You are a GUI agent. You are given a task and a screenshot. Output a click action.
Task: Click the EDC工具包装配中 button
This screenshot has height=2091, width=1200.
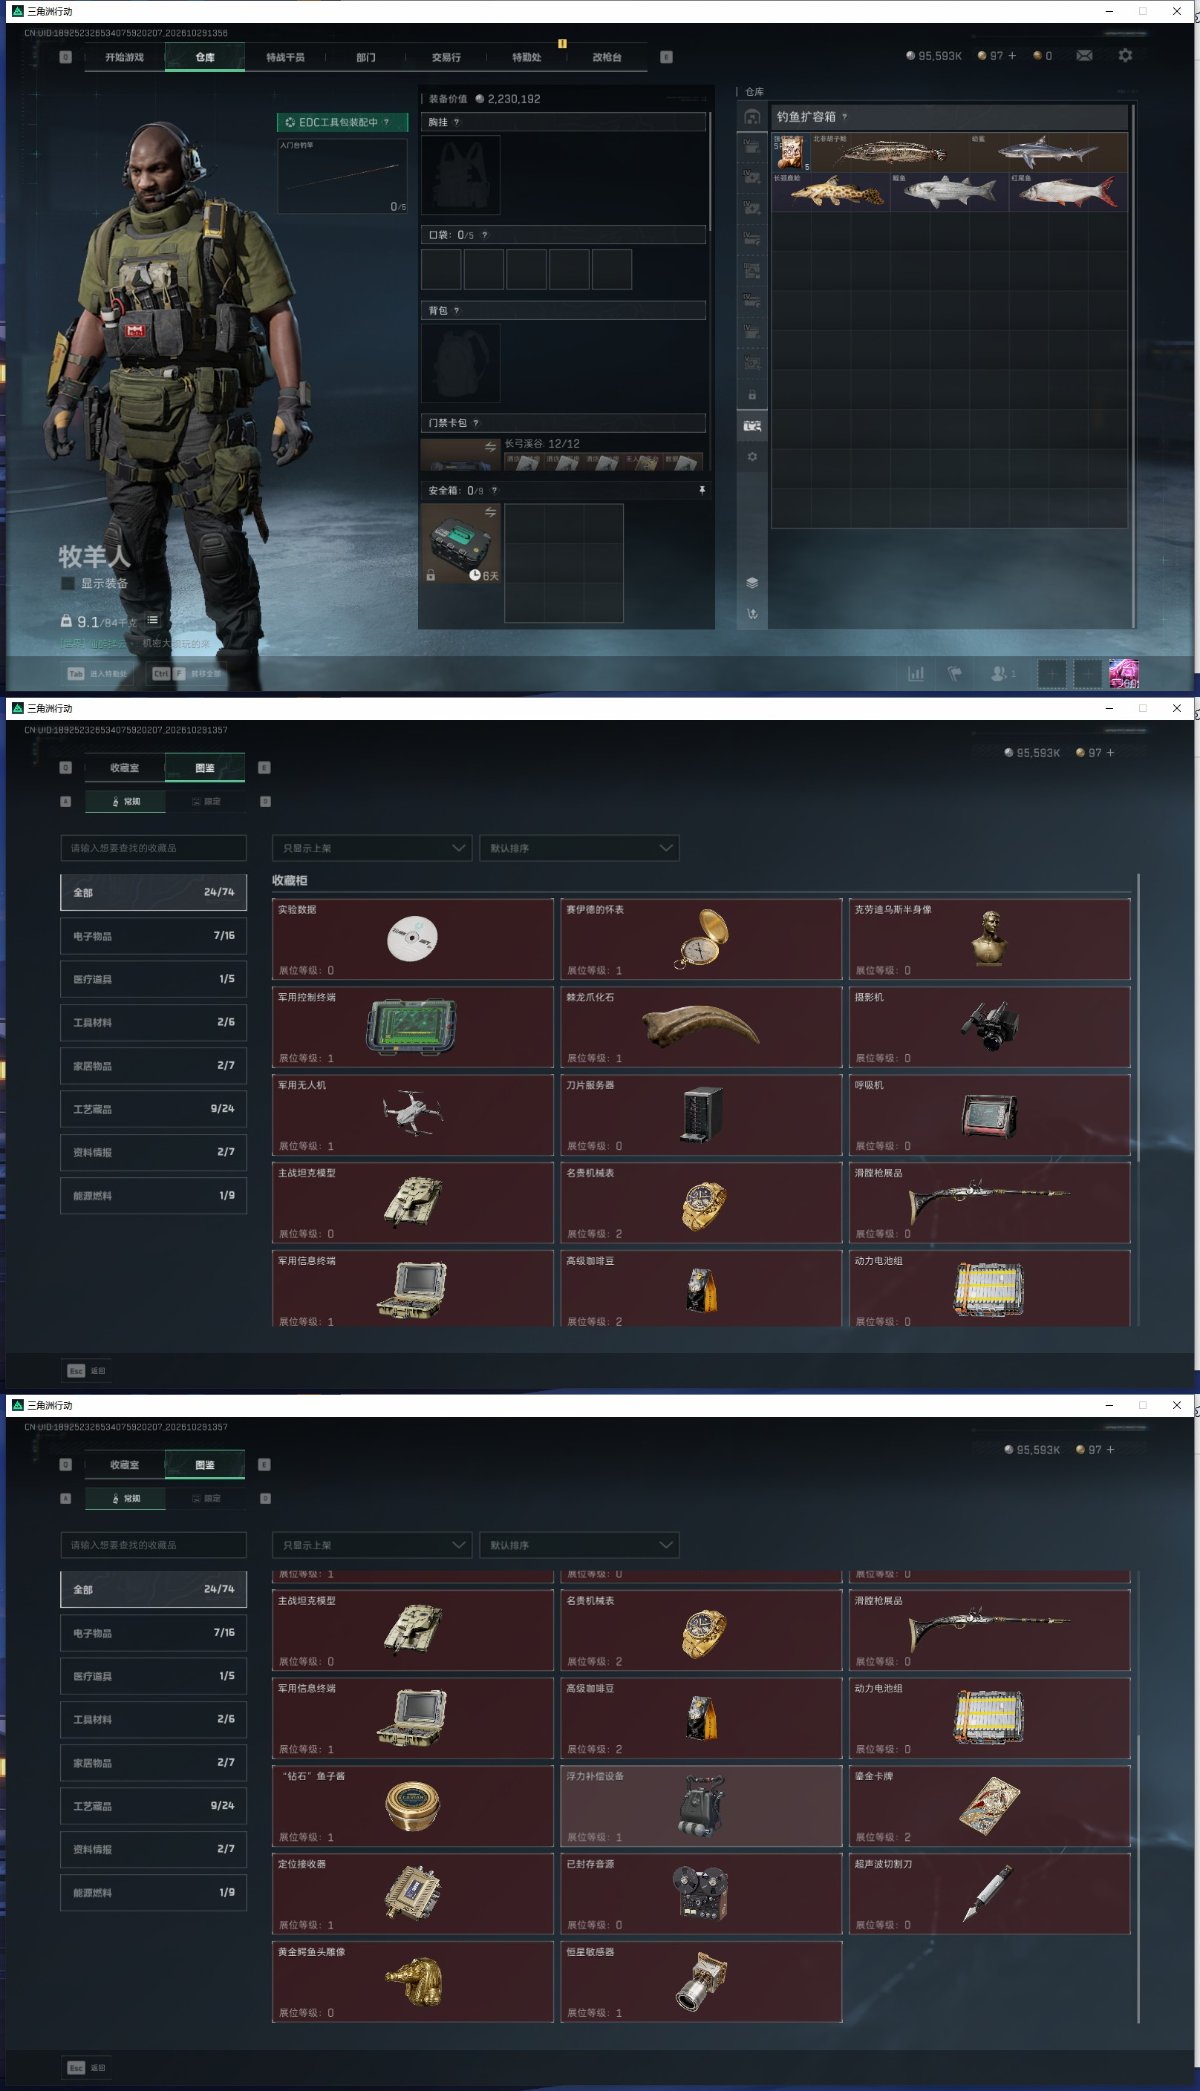point(343,122)
